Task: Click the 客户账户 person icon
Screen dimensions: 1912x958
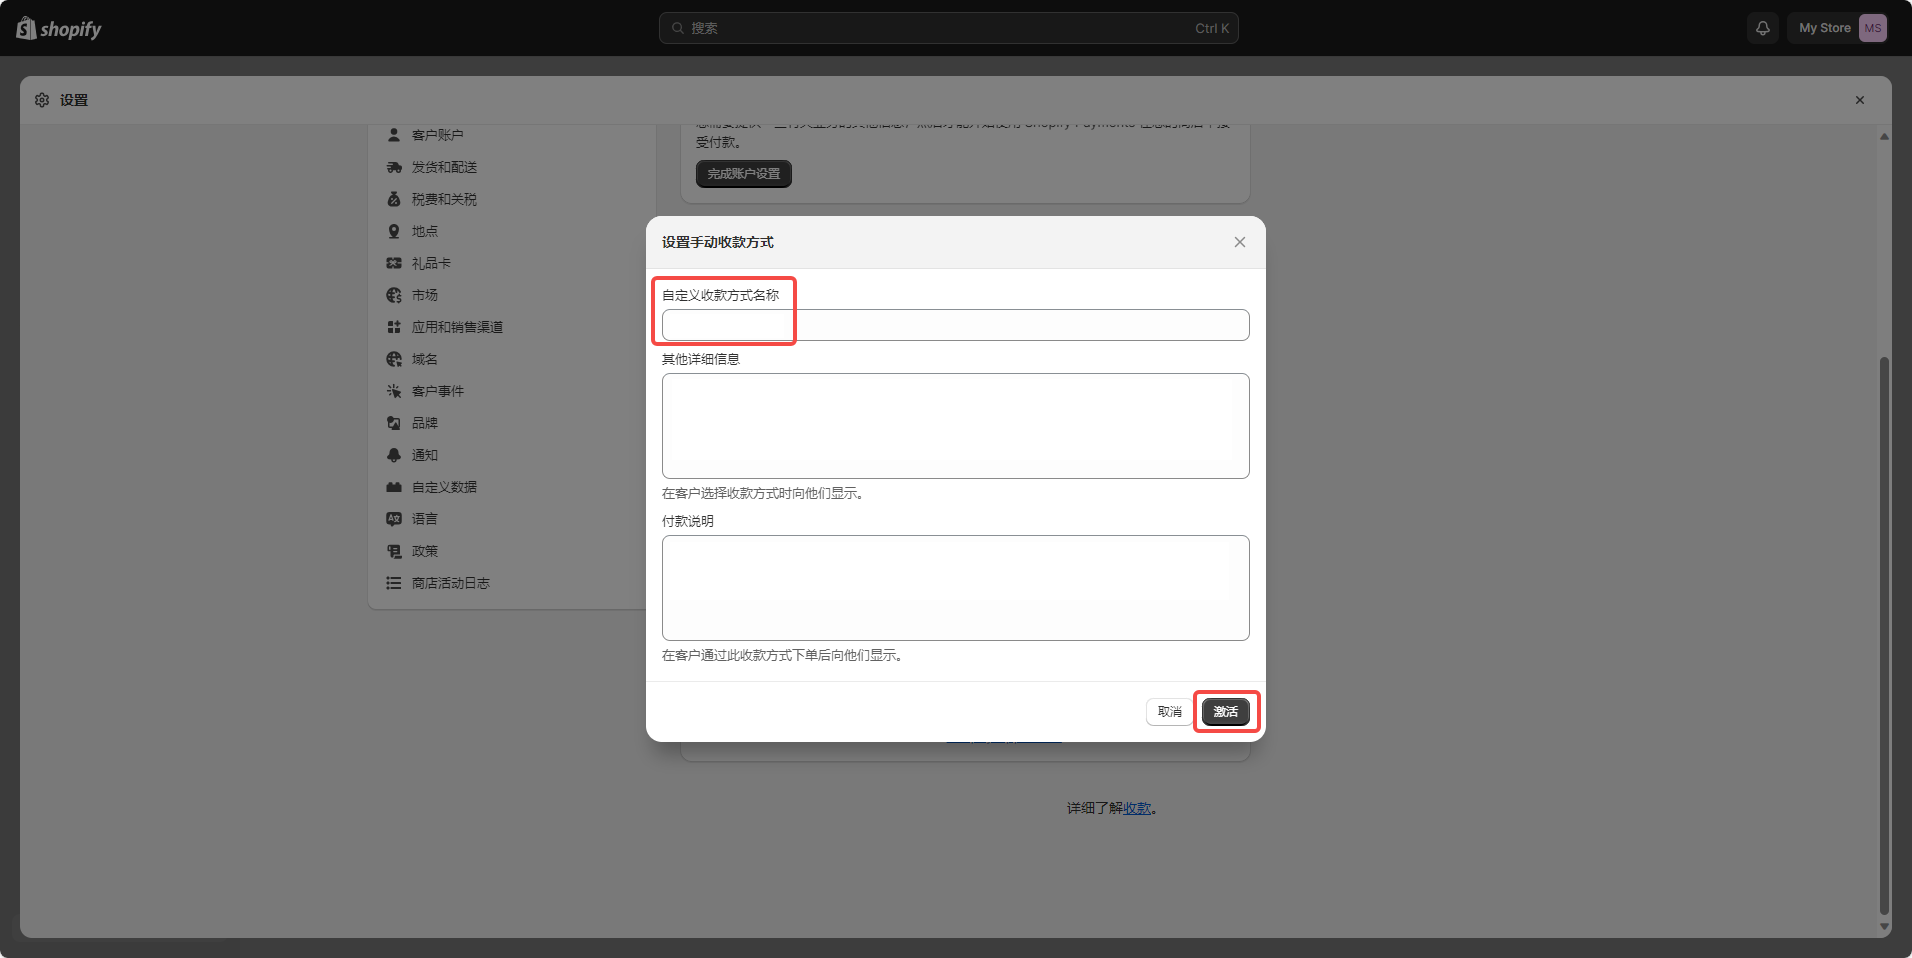Action: [394, 135]
